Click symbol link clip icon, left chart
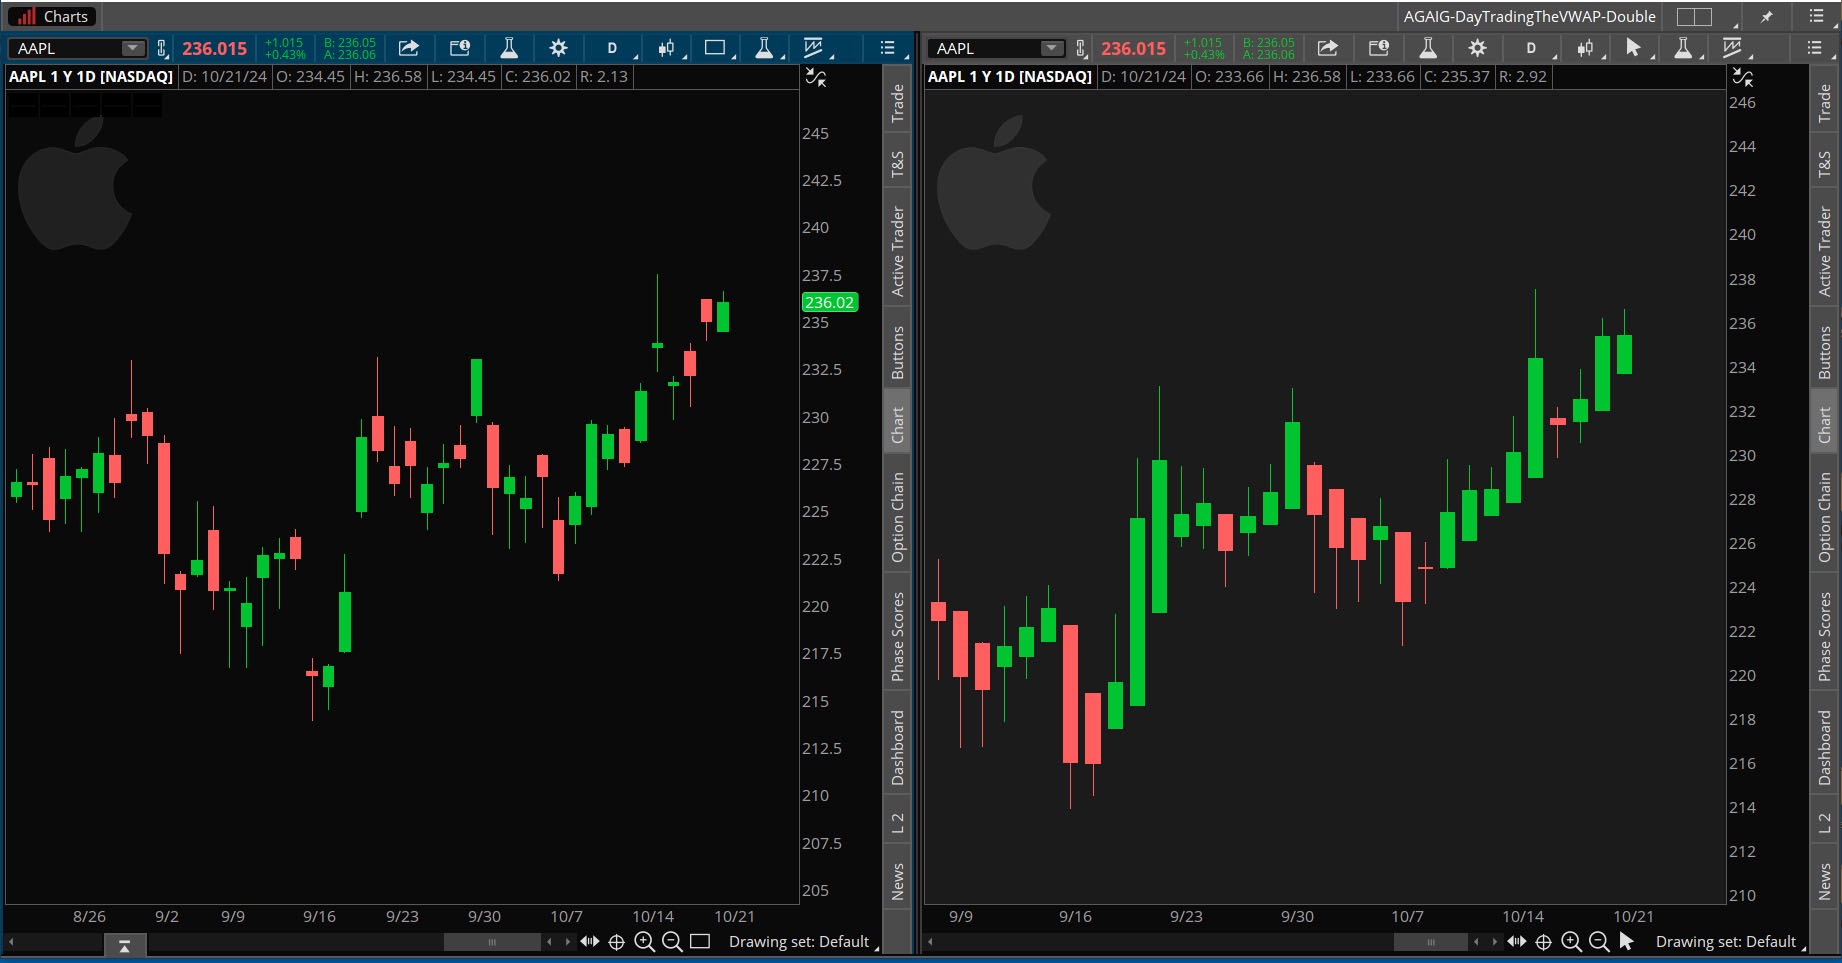1842x963 pixels. point(162,48)
